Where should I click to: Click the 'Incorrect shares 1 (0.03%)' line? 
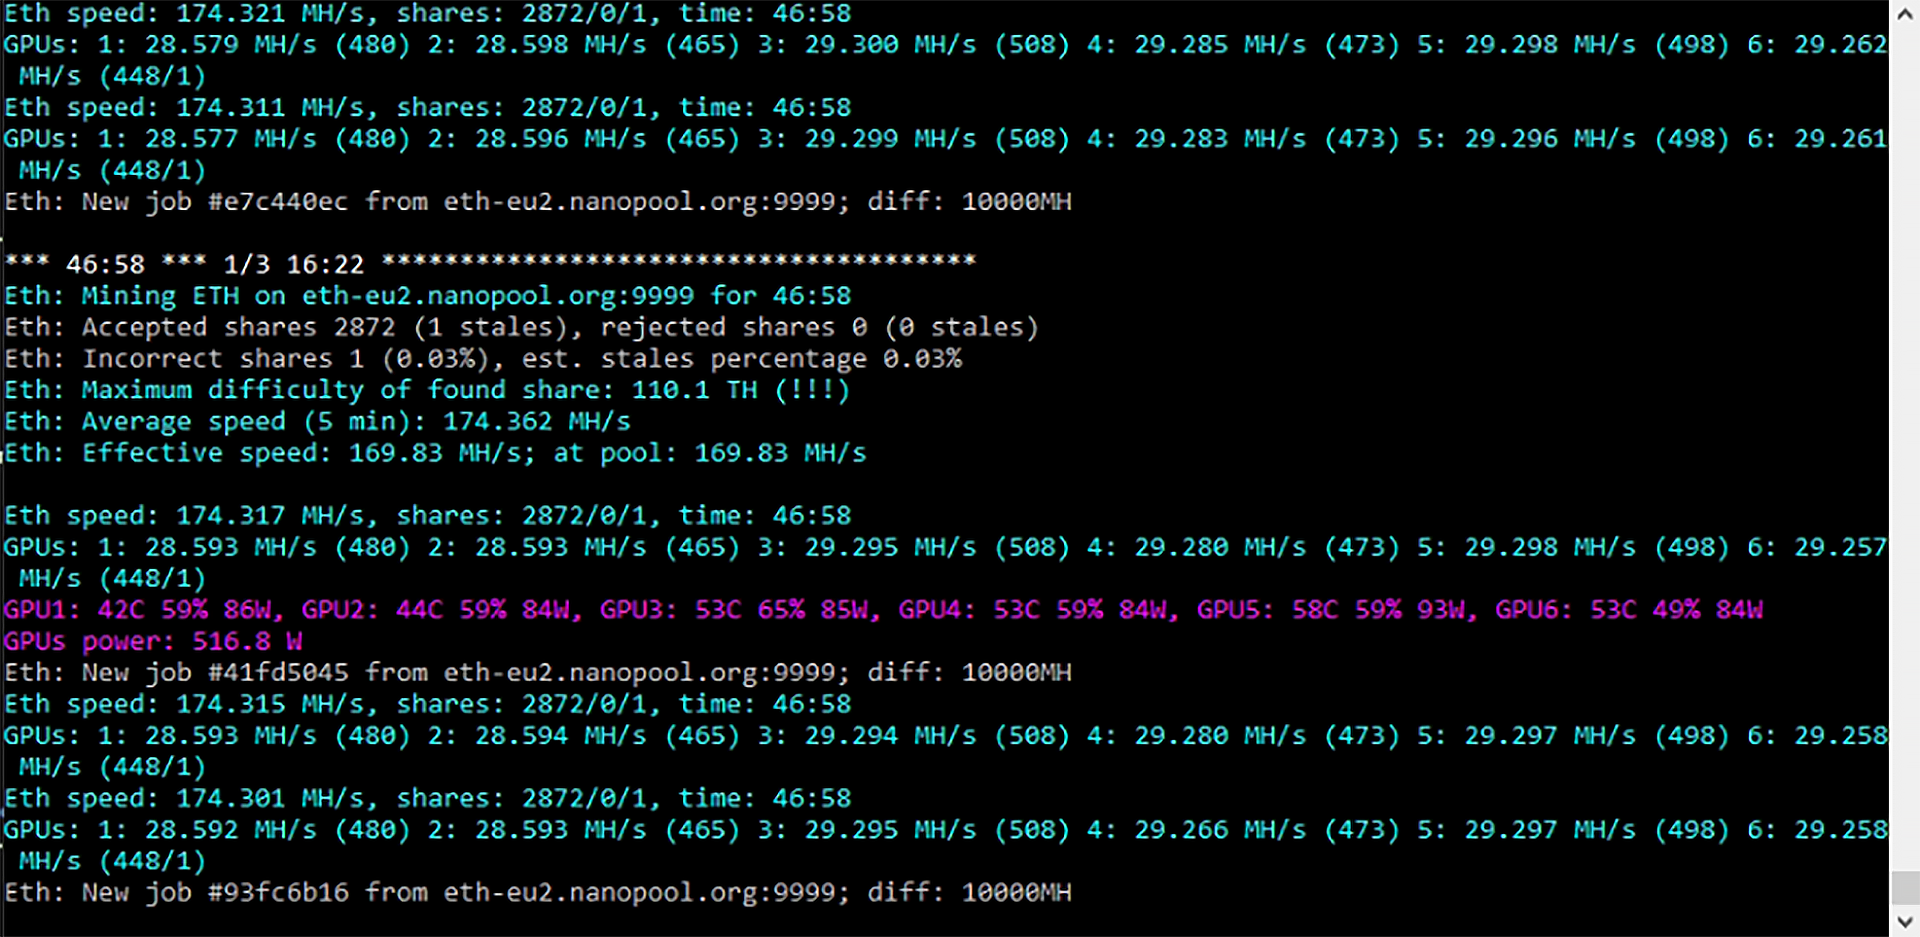coord(483,358)
